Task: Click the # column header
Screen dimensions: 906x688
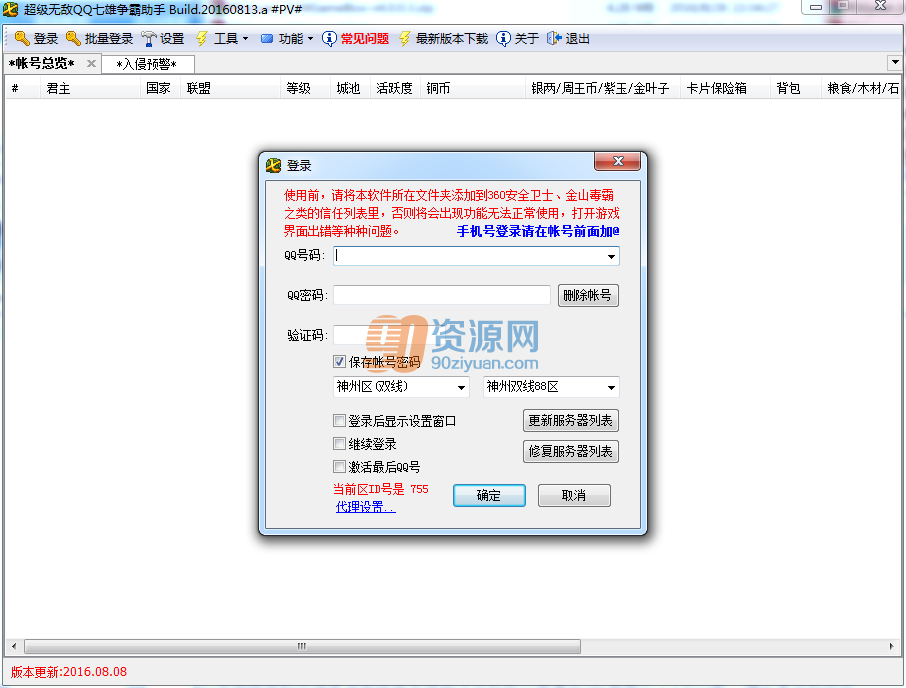Action: 23,88
